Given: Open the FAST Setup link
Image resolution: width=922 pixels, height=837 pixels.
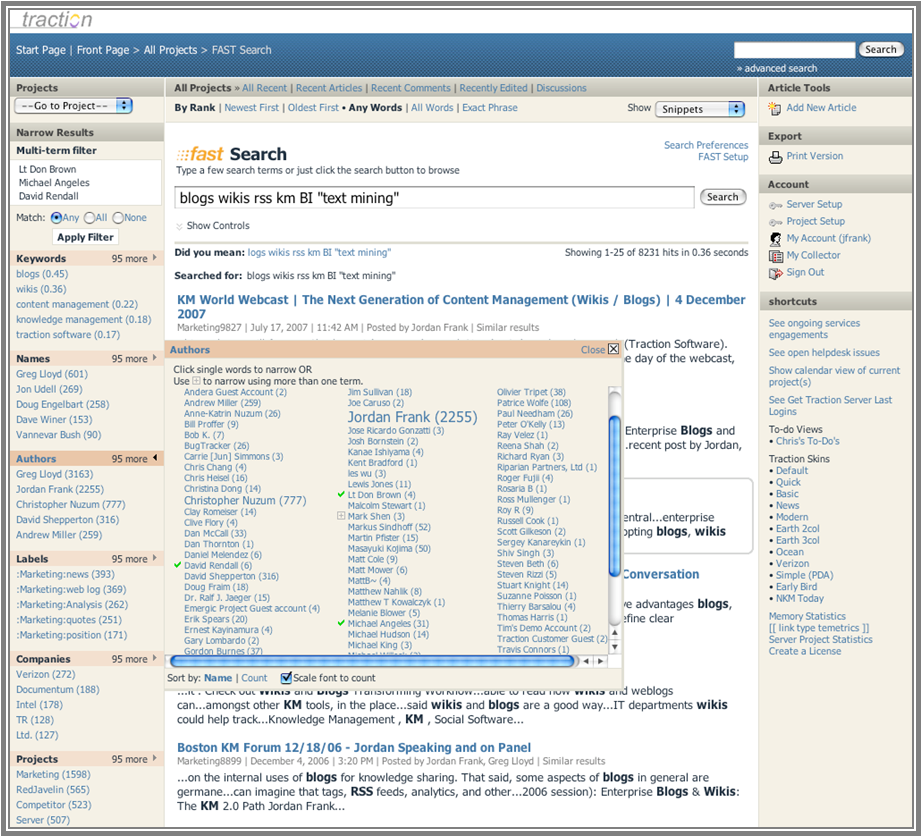Looking at the screenshot, I should click(722, 157).
